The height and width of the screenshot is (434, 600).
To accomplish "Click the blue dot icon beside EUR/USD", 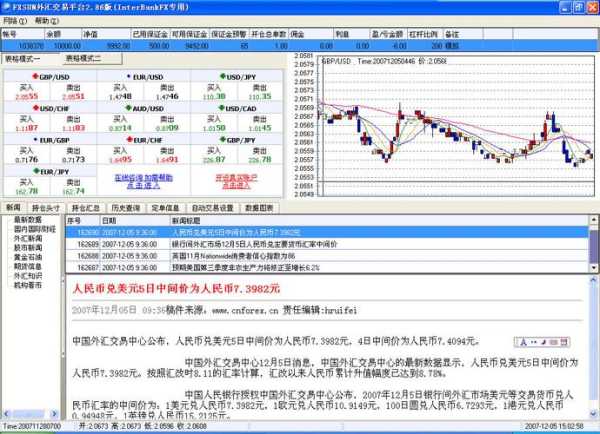I will 129,76.
